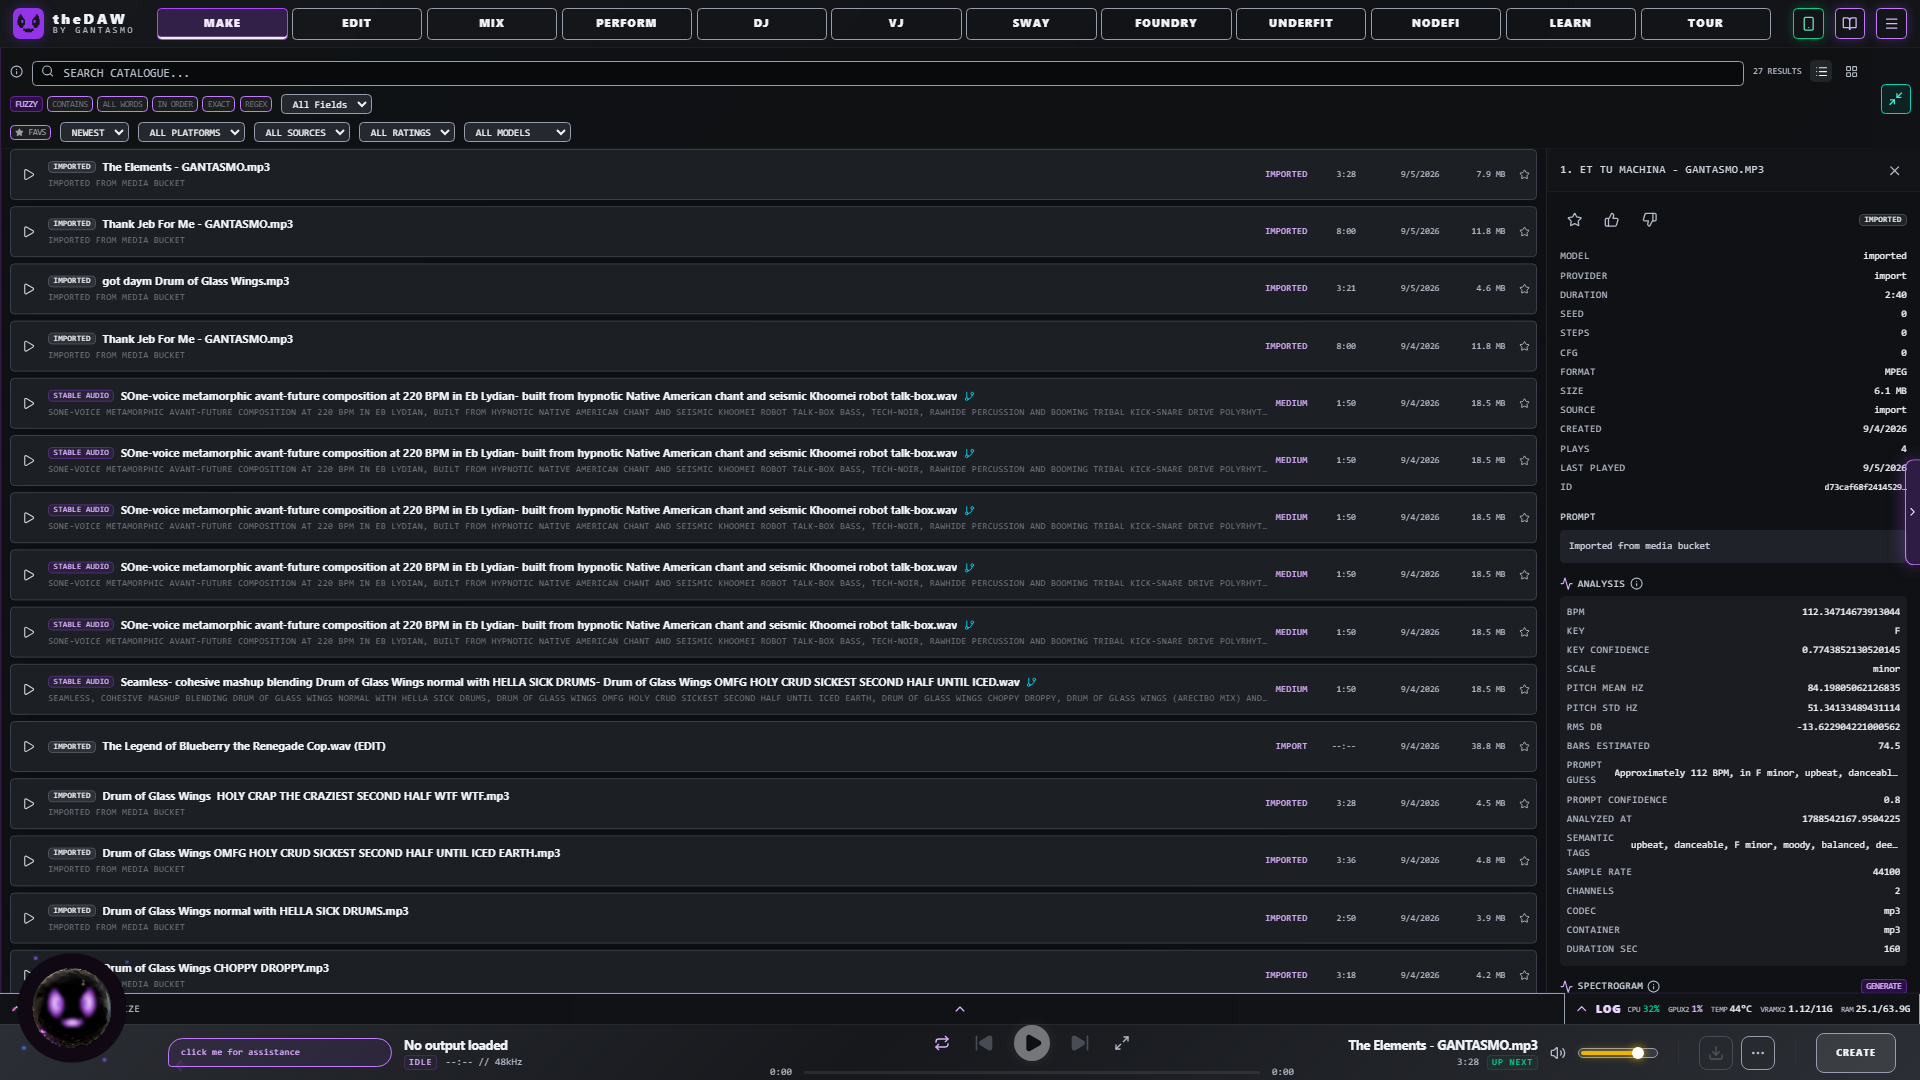Open mobile view icon in header

point(1808,23)
